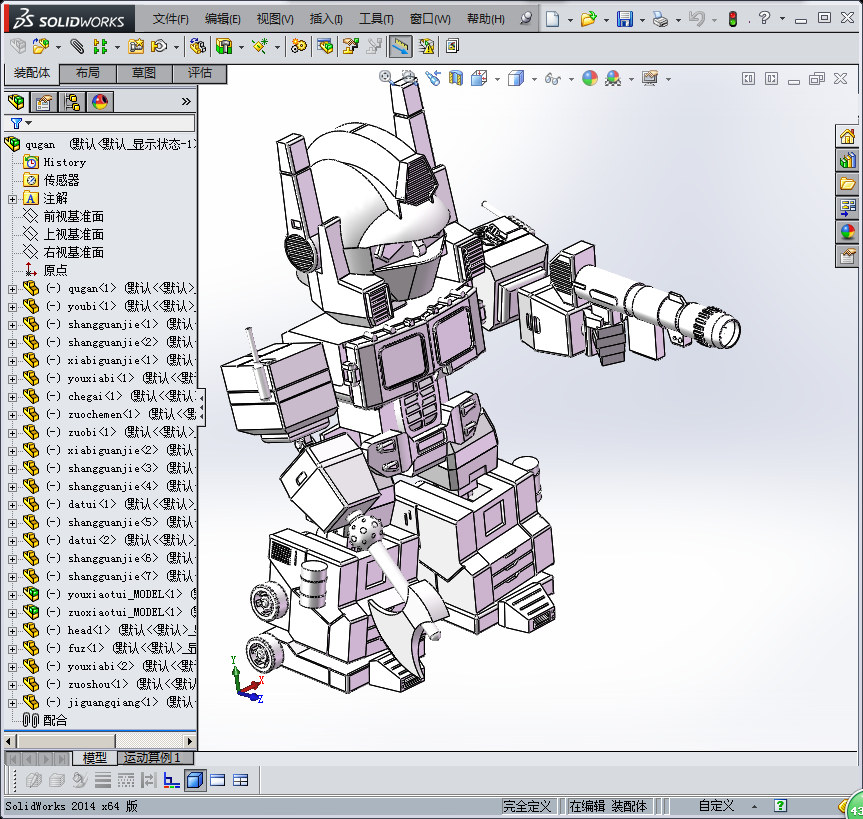863x819 pixels.
Task: Open SolidWorks Resources home icon in task pane
Action: pos(847,136)
